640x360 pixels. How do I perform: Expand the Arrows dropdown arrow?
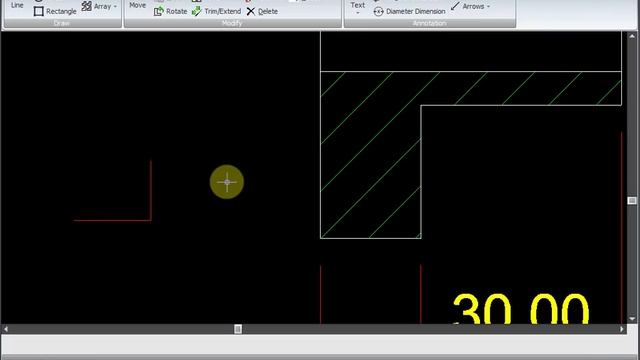[x=488, y=7]
